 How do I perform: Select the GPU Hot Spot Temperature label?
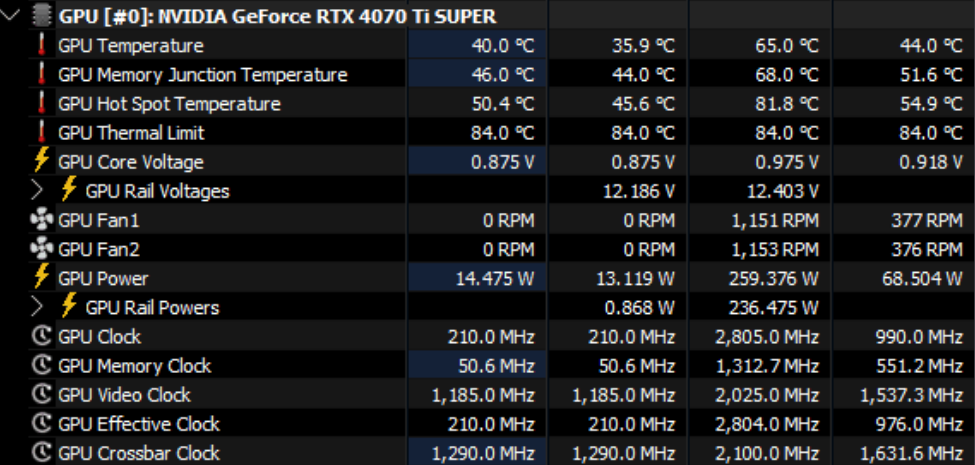[169, 104]
